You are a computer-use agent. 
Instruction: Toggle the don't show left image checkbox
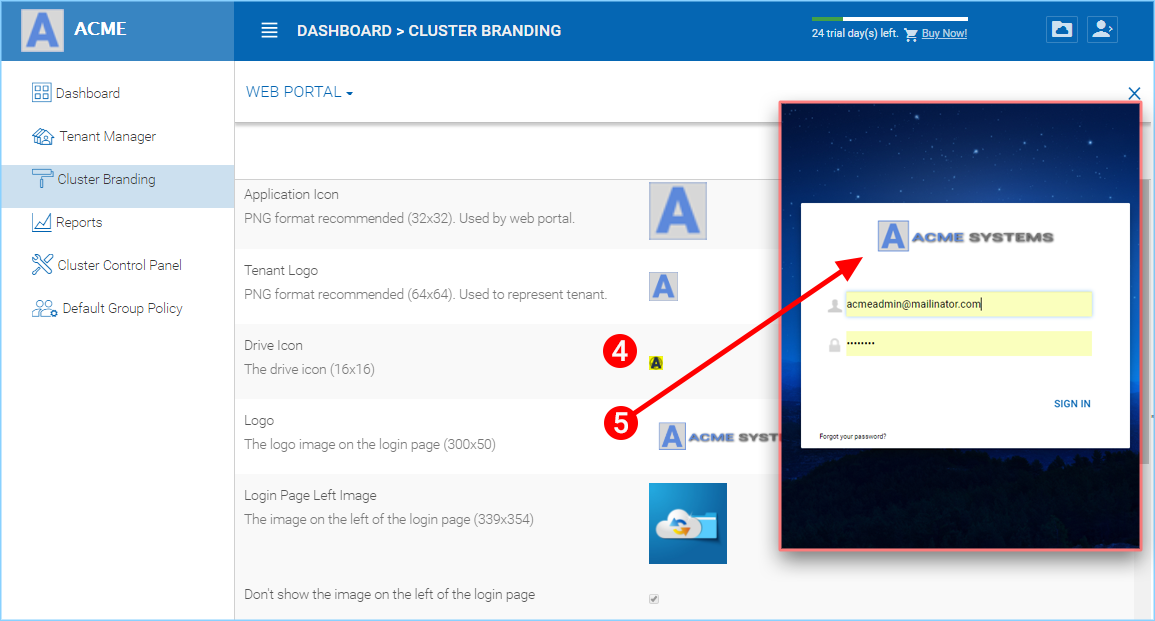(653, 599)
